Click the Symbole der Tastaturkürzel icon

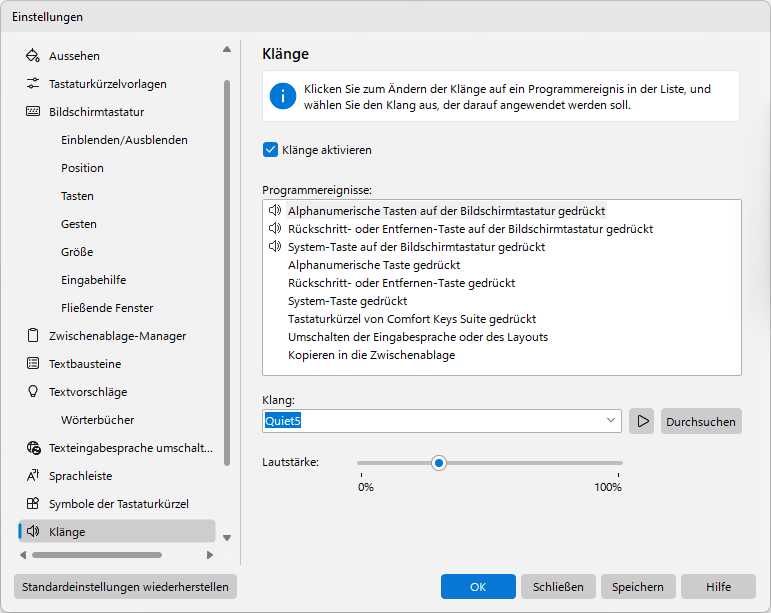(x=33, y=503)
